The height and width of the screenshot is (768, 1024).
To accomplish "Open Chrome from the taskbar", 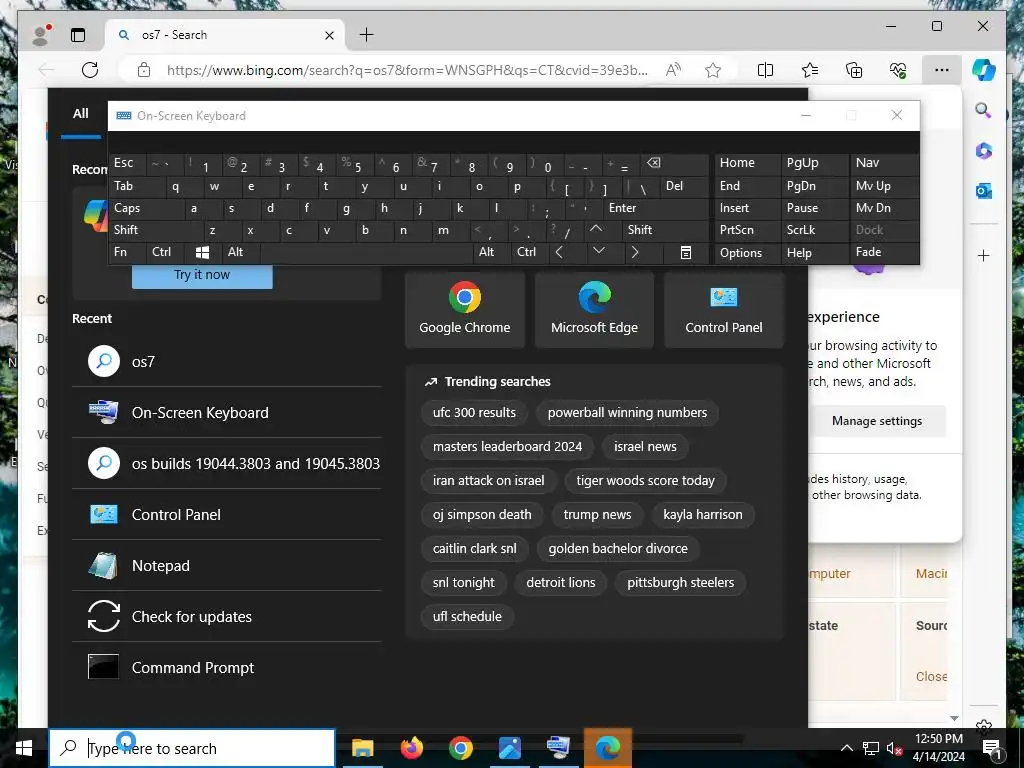I will click(460, 748).
